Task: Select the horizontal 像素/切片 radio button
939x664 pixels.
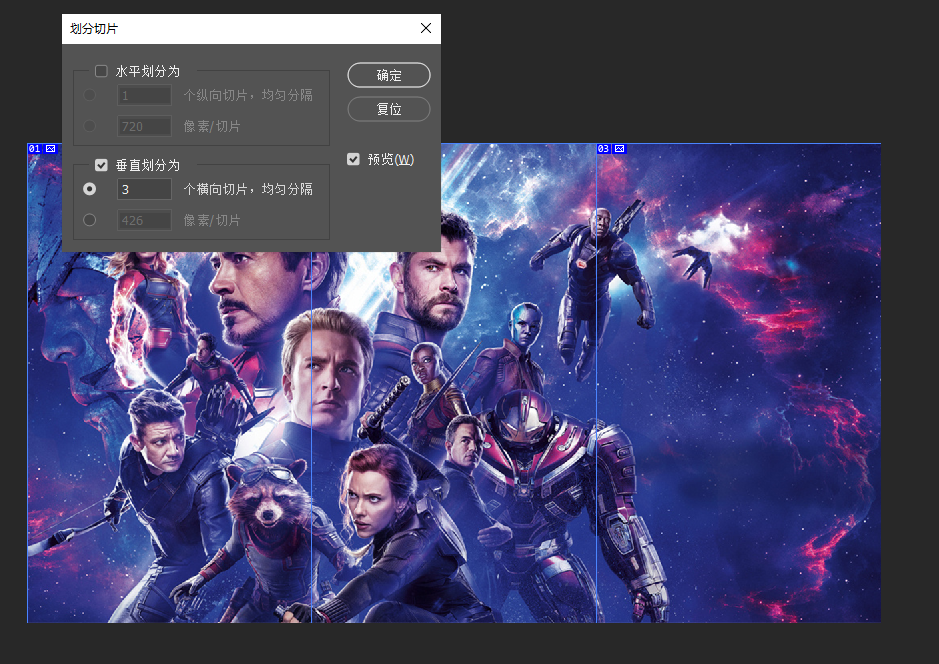Action: point(90,126)
